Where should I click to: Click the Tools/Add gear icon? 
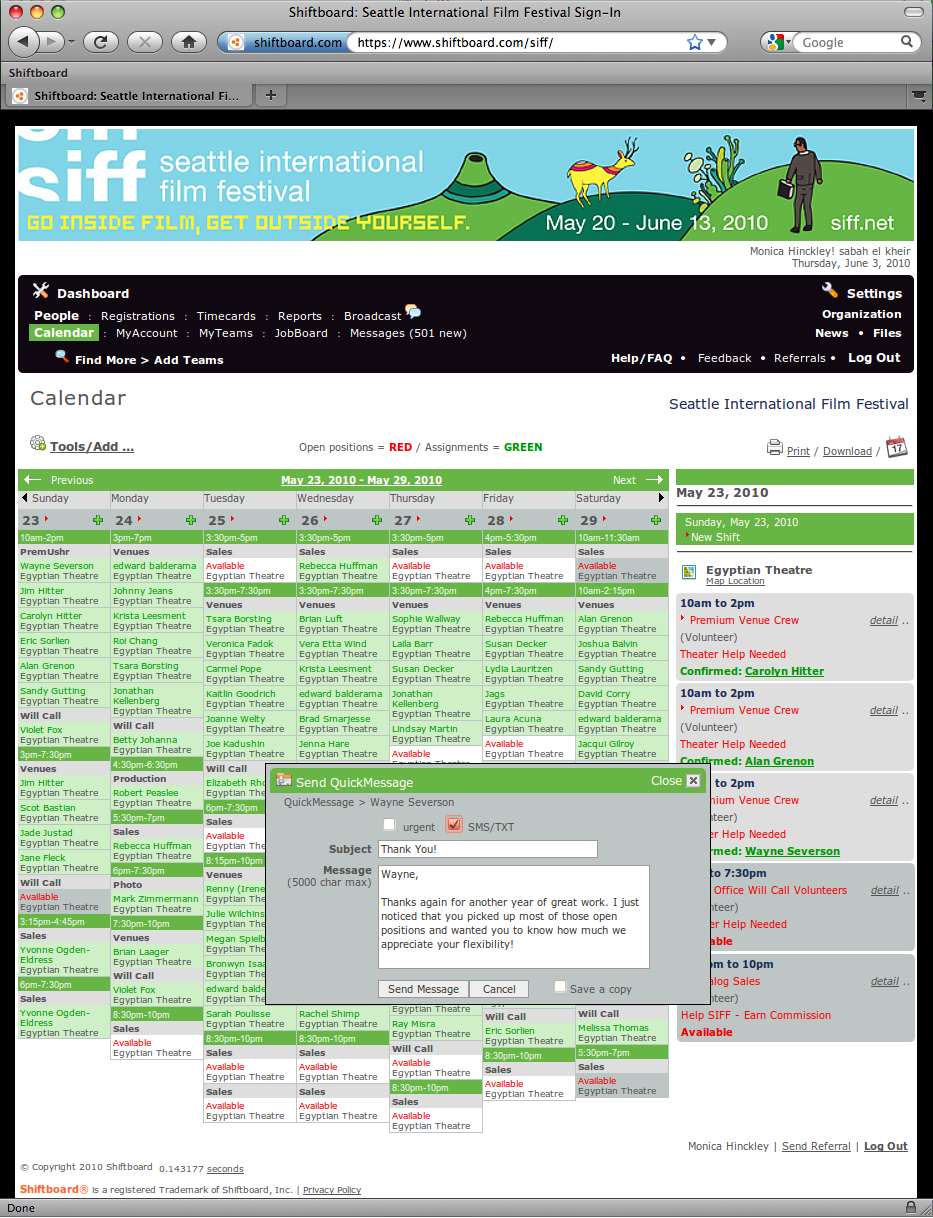38,443
